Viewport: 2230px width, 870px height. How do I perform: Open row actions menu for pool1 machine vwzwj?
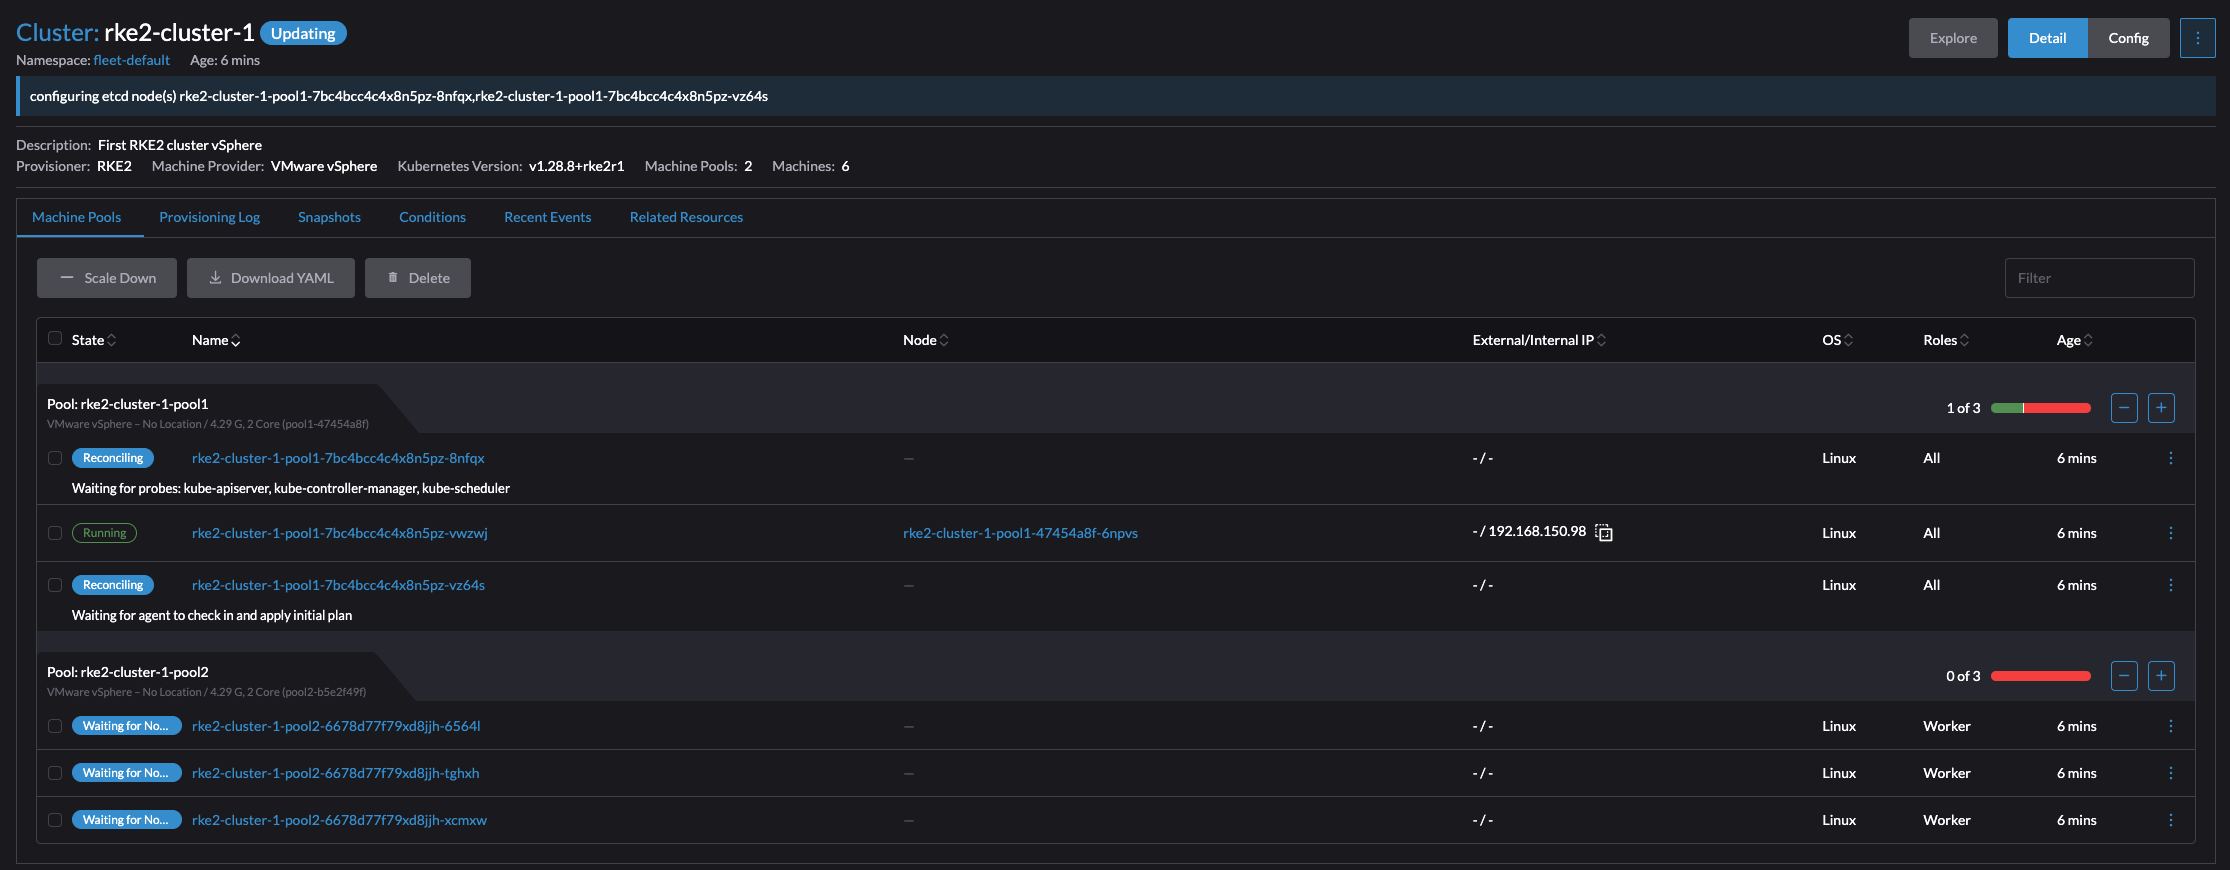[2170, 533]
